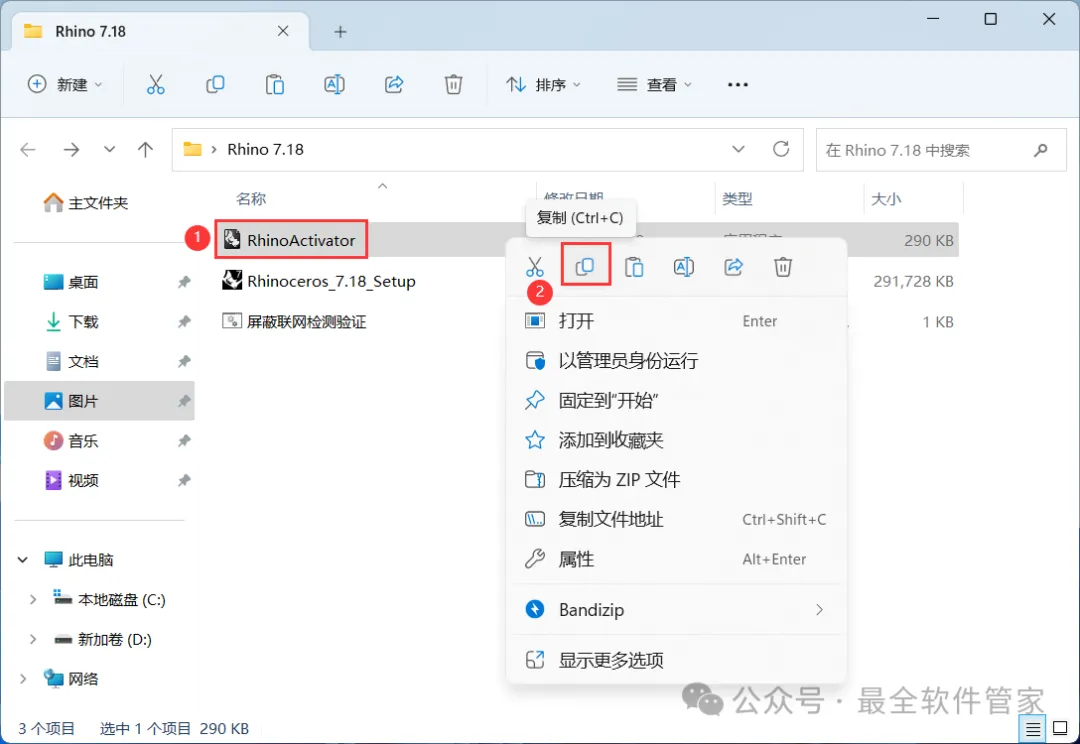
Task: Sort by the 大小 column header
Action: point(886,199)
